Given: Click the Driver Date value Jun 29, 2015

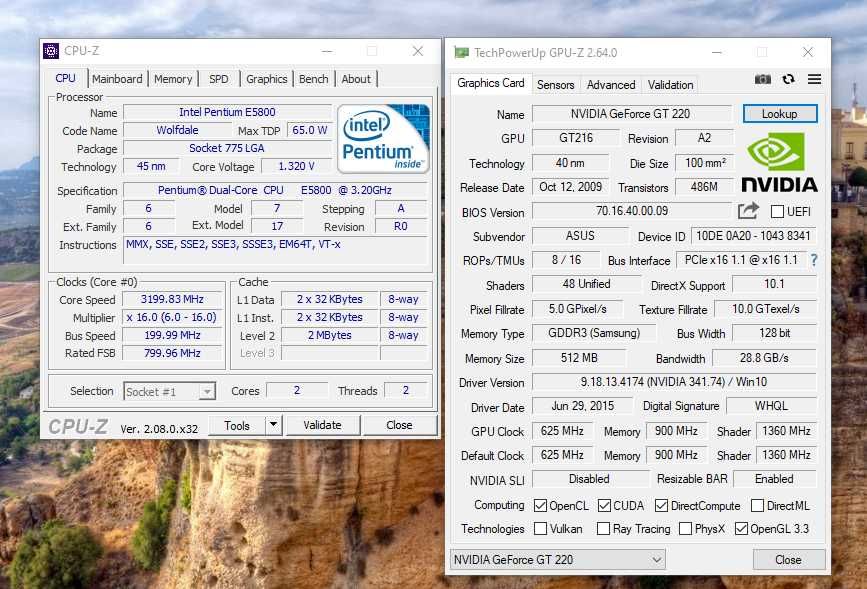Looking at the screenshot, I should (583, 406).
